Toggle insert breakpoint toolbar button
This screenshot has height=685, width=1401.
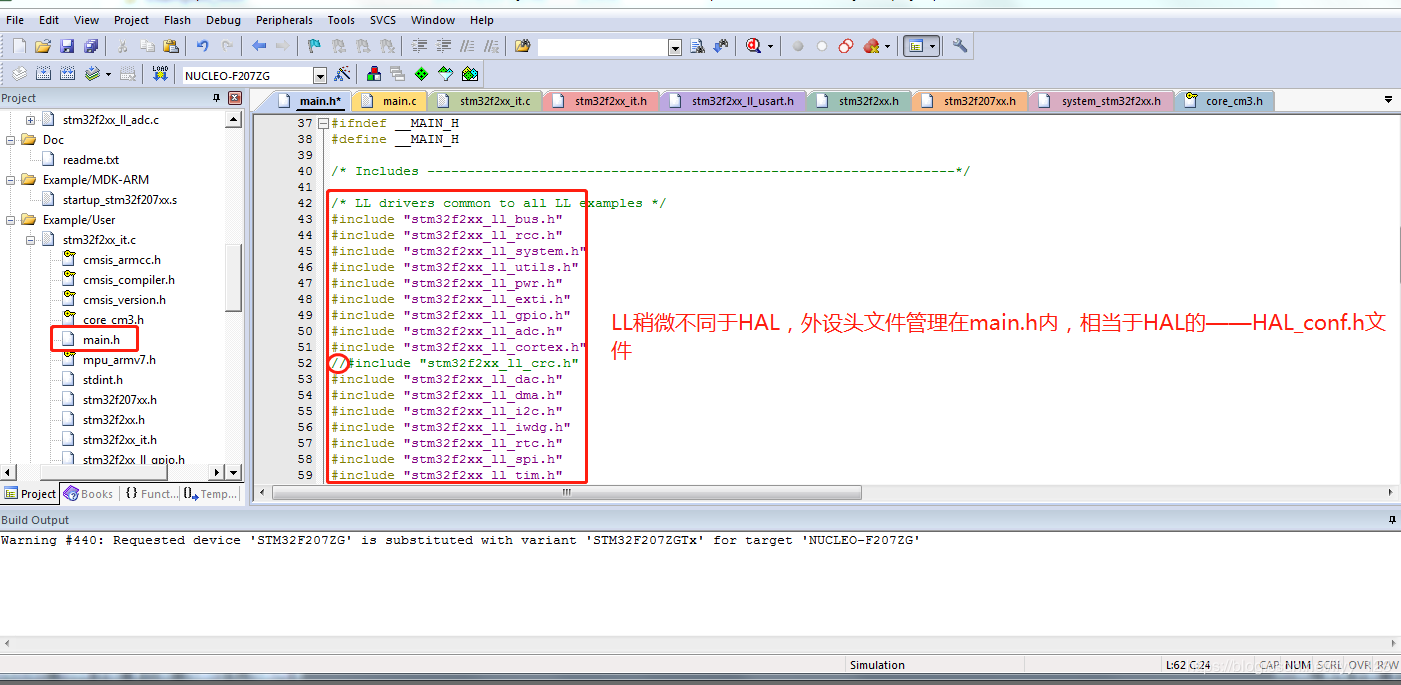click(798, 46)
